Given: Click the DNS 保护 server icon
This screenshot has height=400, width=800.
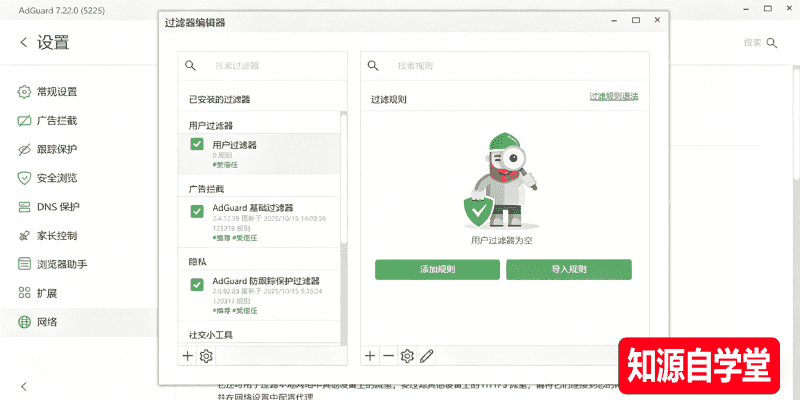Looking at the screenshot, I should pyautogui.click(x=24, y=207).
